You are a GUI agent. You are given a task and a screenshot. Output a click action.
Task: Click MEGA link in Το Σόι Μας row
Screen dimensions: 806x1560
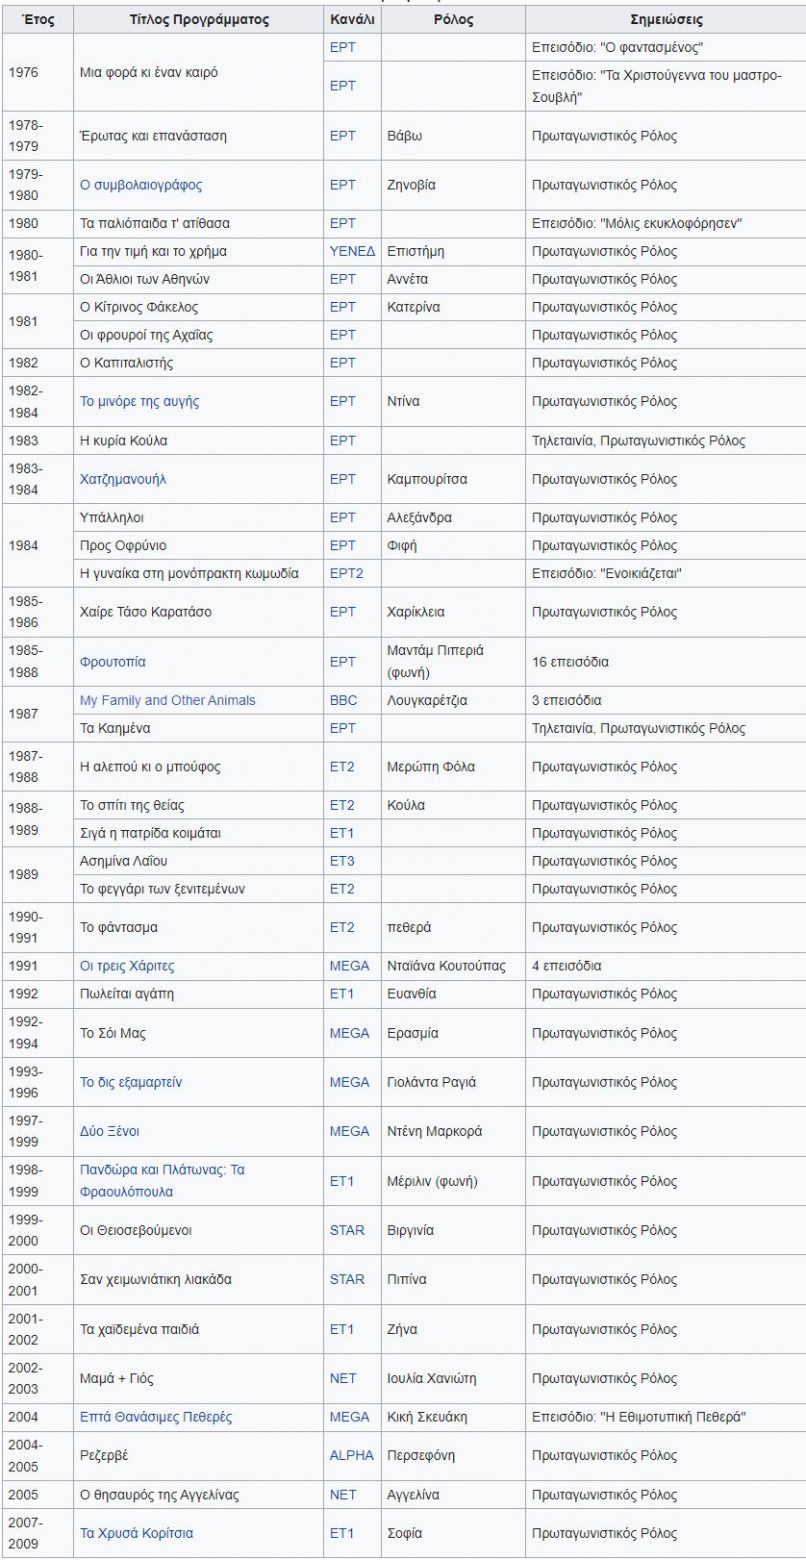tap(349, 1033)
